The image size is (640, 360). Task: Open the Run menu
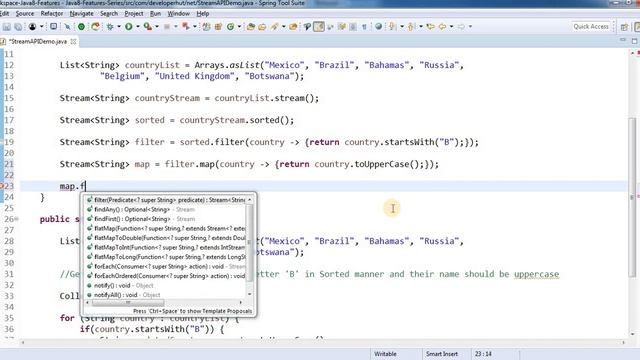click(x=156, y=13)
